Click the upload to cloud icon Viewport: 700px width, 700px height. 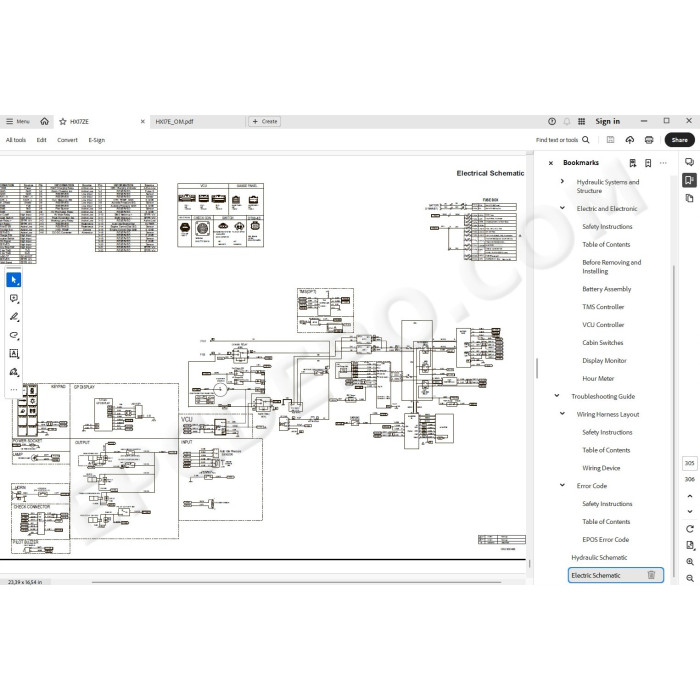(x=629, y=140)
